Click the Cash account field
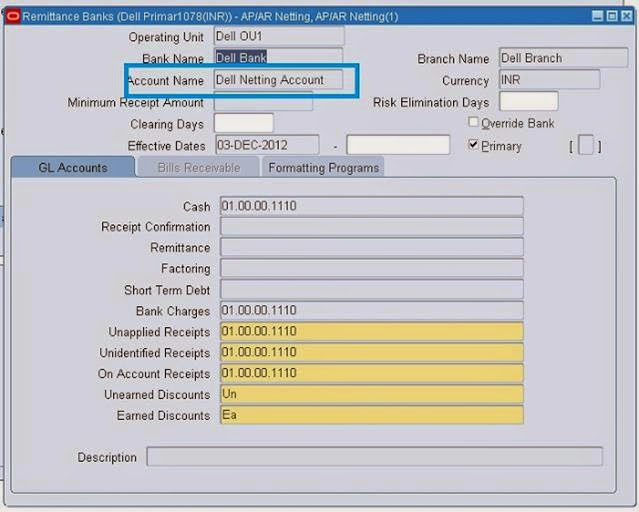The image size is (639, 512). [372, 206]
